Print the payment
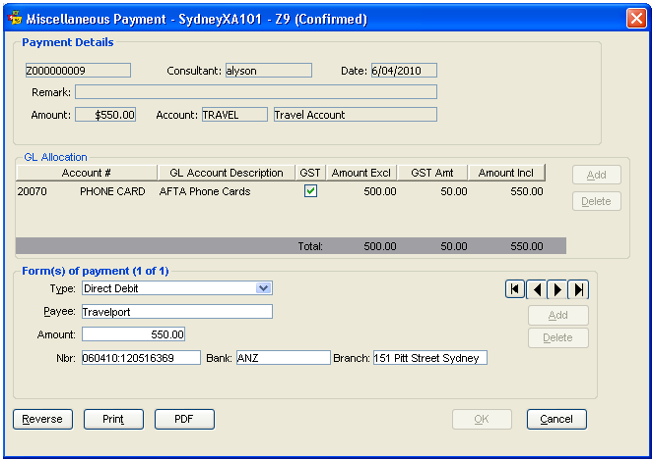Screen dimensions: 653x461 (114, 419)
